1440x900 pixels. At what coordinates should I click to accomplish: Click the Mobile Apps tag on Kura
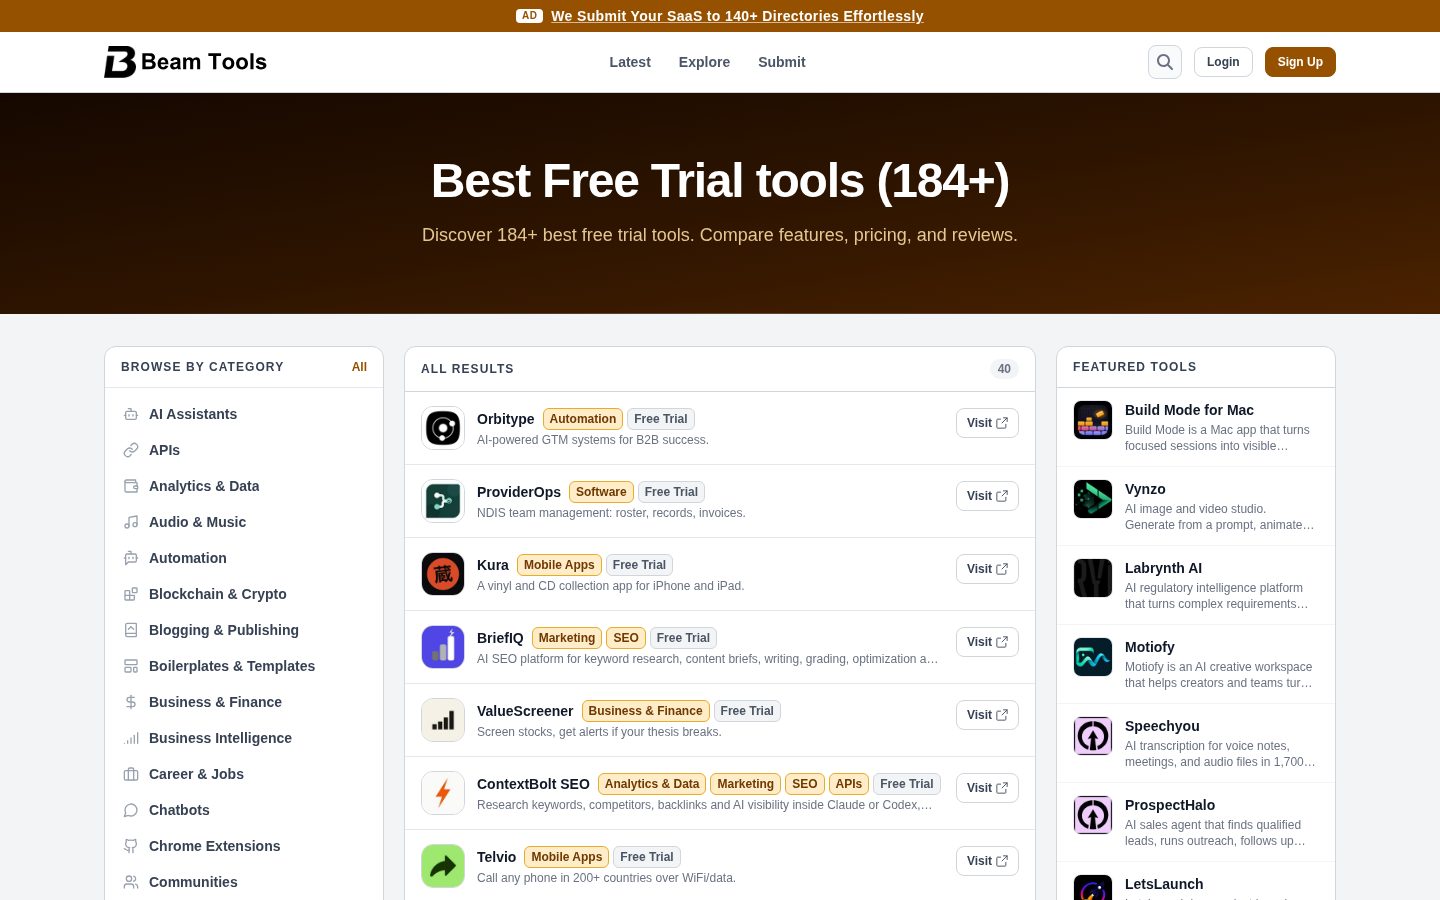tap(559, 565)
